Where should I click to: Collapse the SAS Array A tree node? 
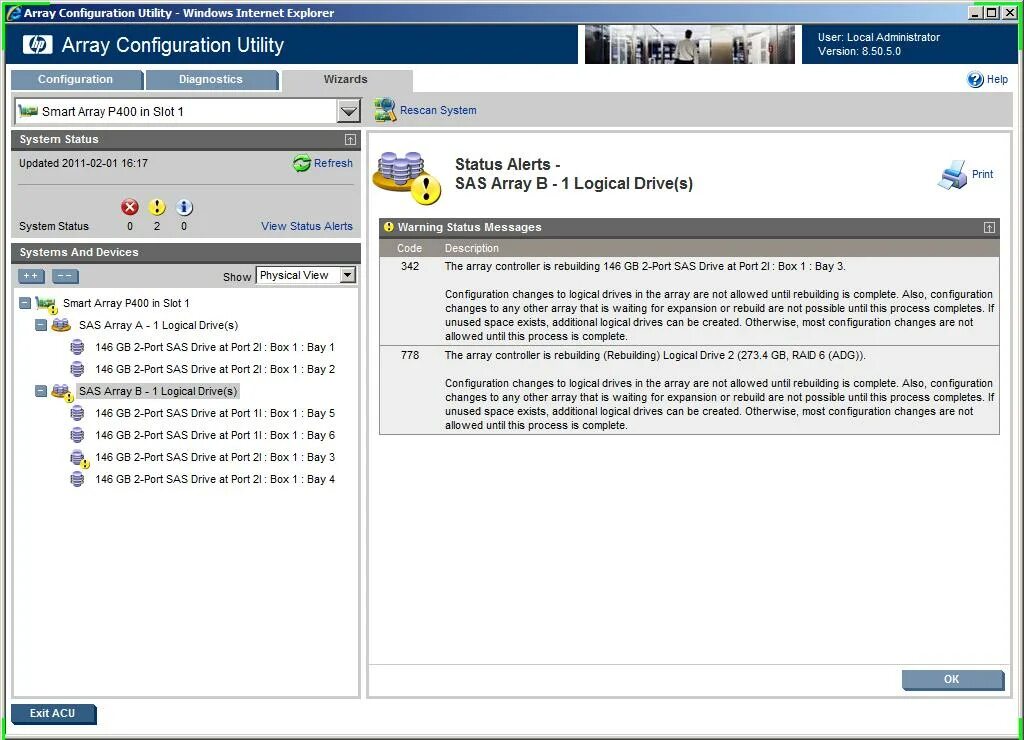tap(40, 325)
